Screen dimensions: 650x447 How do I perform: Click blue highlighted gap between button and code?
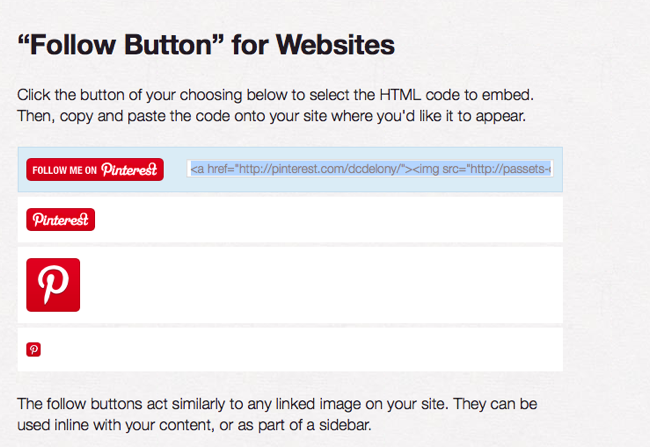coord(176,170)
